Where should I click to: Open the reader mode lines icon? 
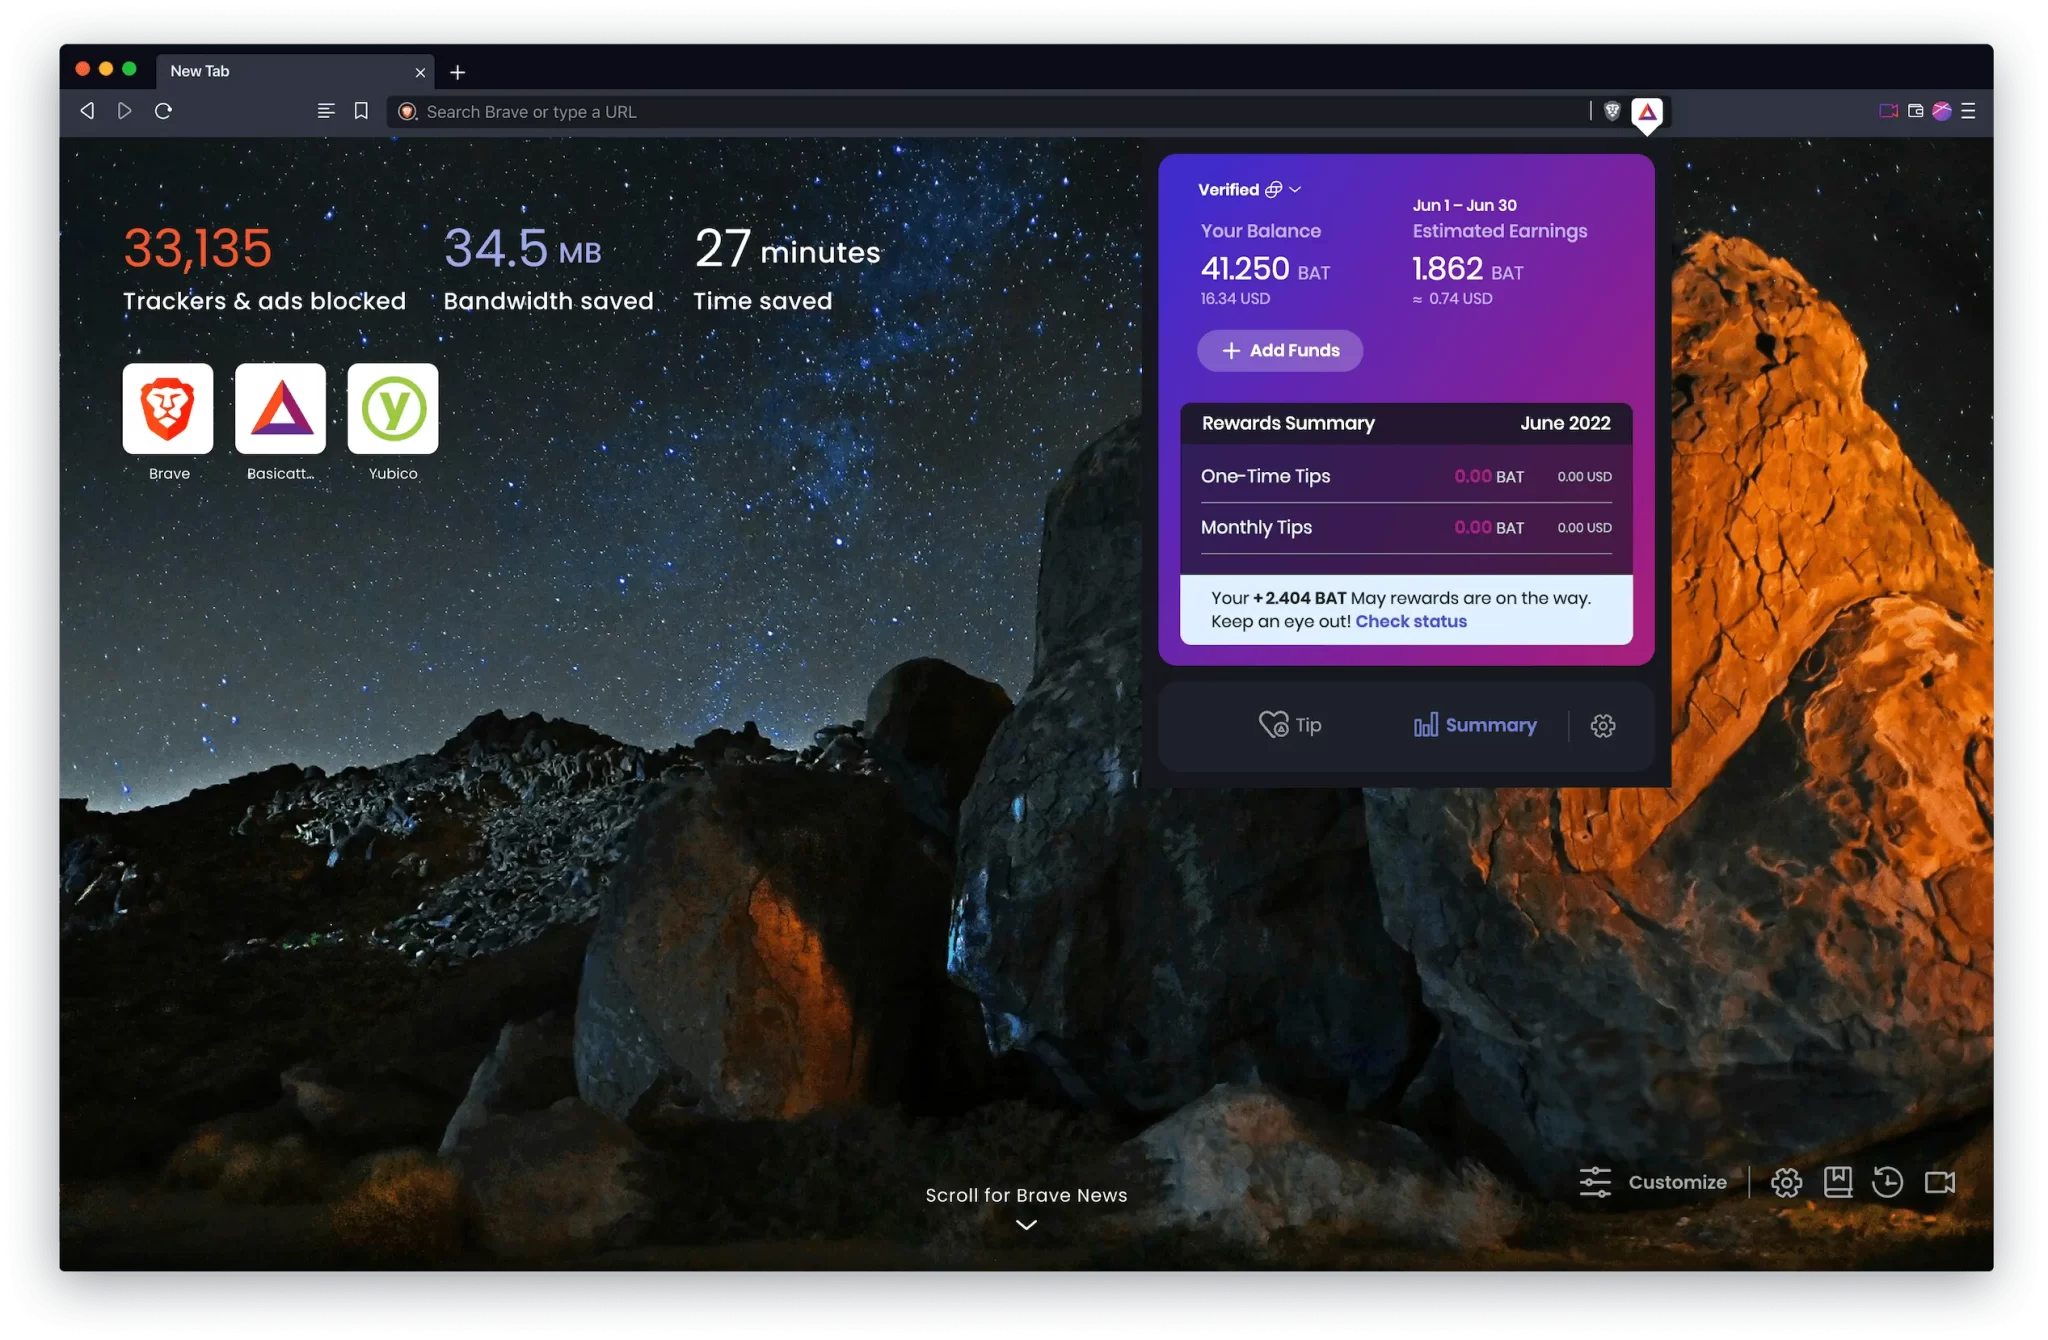(326, 111)
